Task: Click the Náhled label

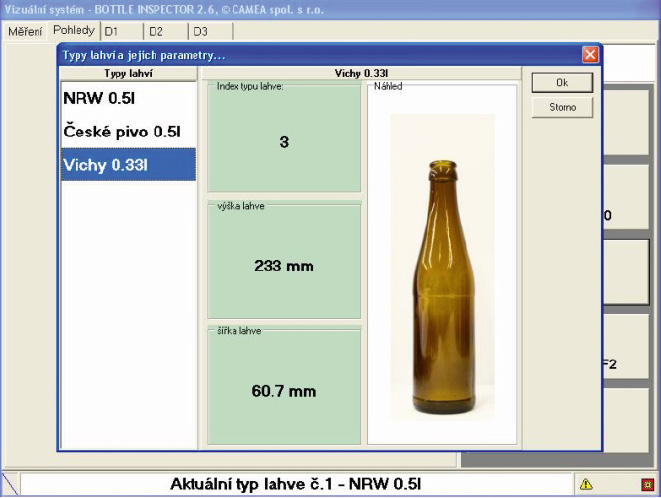Action: point(388,86)
